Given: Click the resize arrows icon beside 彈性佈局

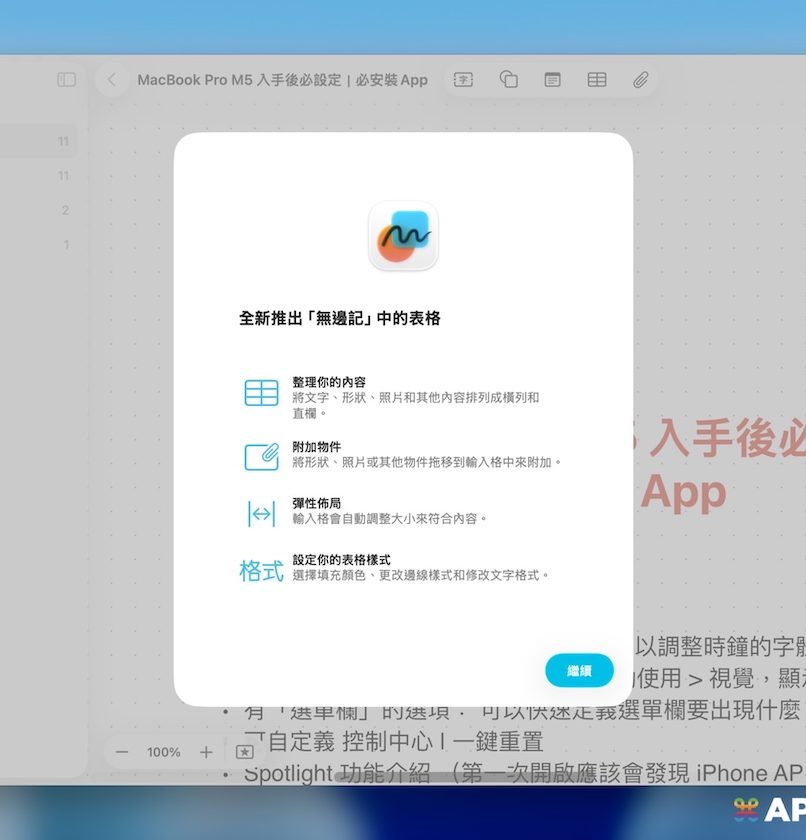Looking at the screenshot, I should (x=261, y=513).
